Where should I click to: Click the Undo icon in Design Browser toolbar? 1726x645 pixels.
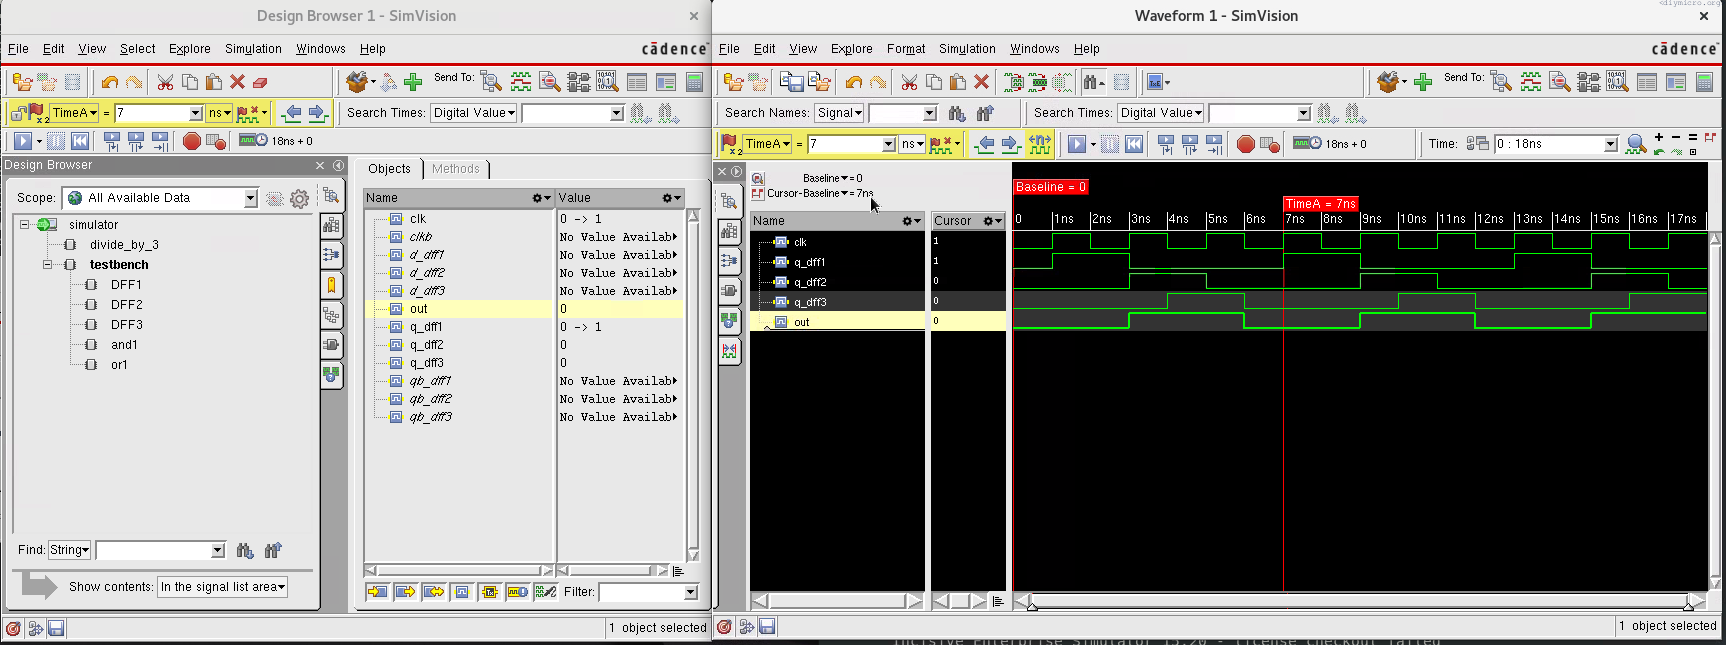coord(110,82)
